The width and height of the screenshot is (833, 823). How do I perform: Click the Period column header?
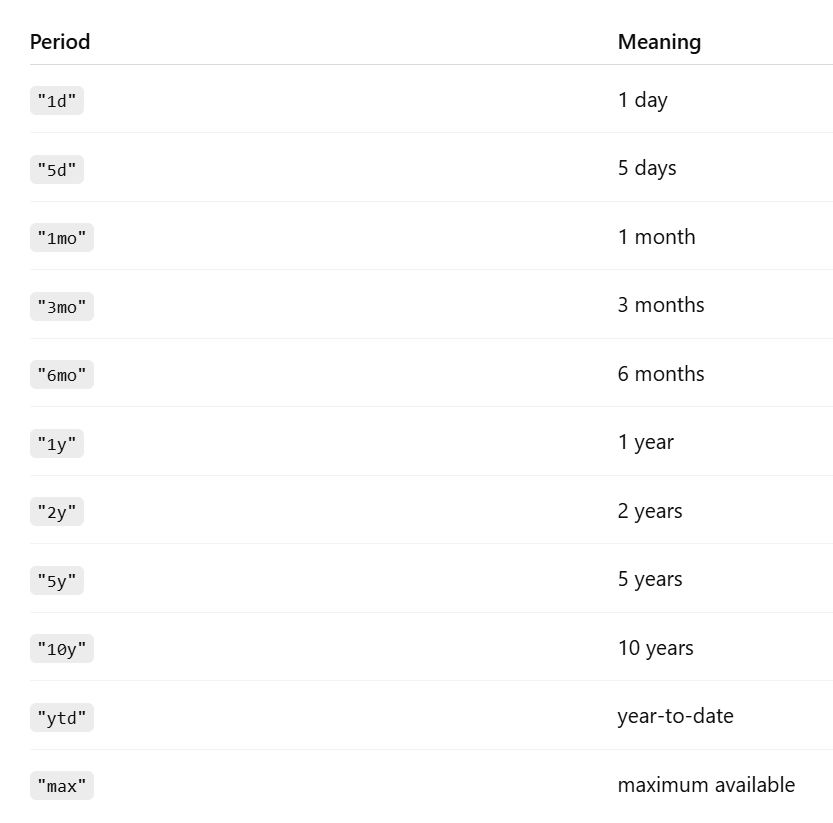tap(60, 42)
